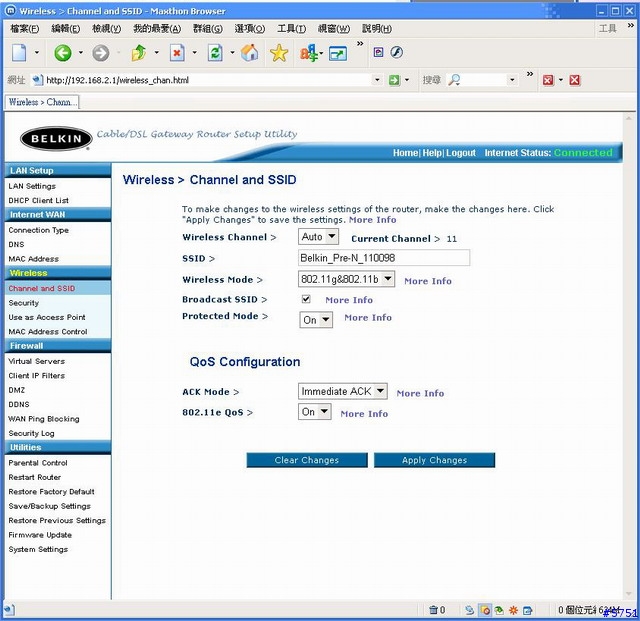Click the Flash filter toolbar icon
The image size is (640, 621).
pos(396,52)
